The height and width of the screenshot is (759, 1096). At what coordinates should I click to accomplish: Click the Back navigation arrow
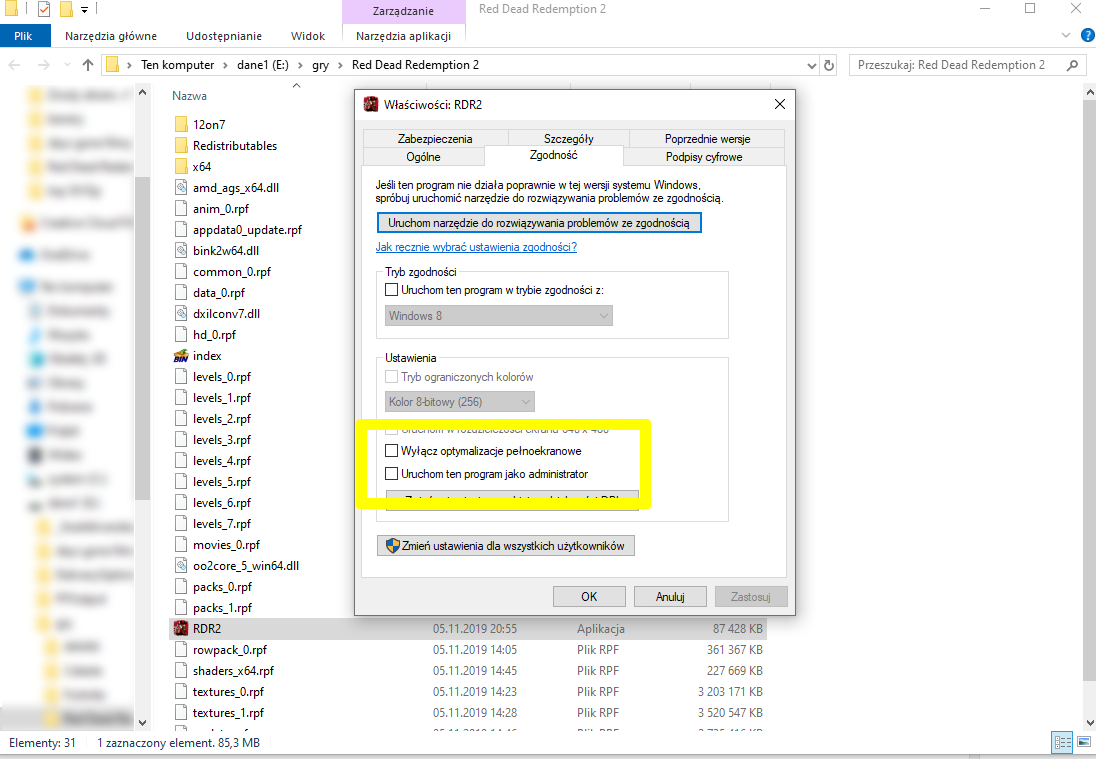coord(15,65)
